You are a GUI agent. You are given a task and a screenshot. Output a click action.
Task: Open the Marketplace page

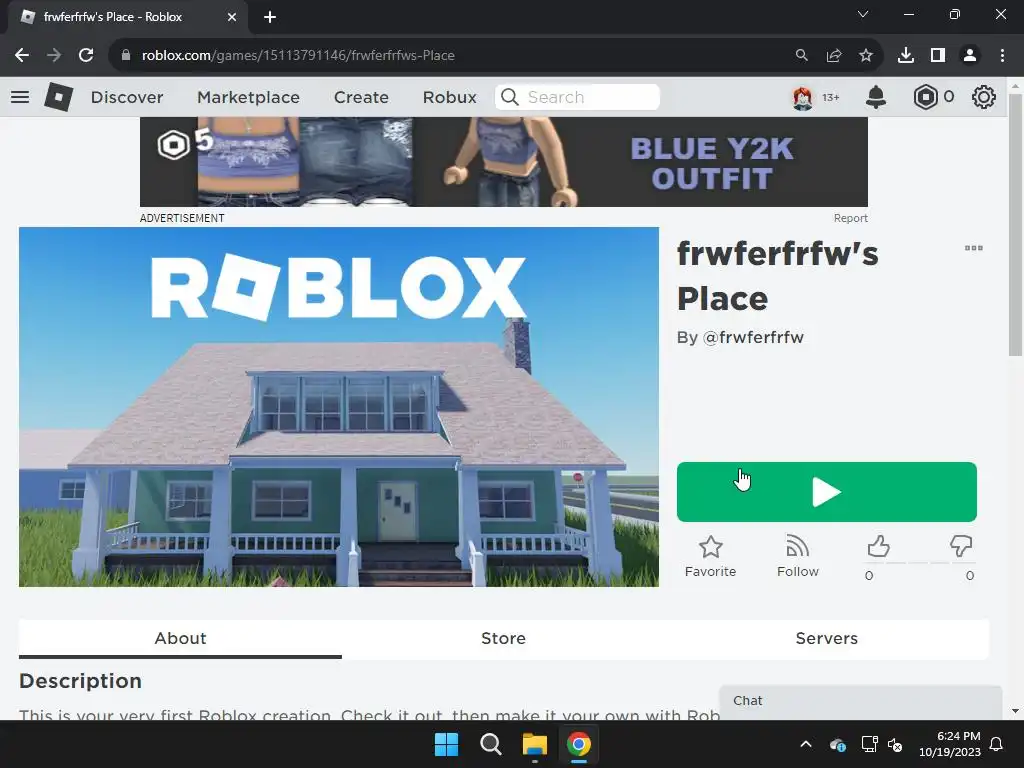(x=248, y=97)
